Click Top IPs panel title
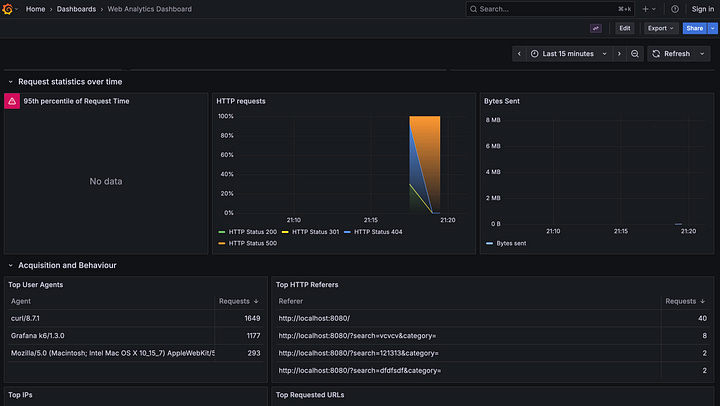The height and width of the screenshot is (406, 720). tap(20, 395)
